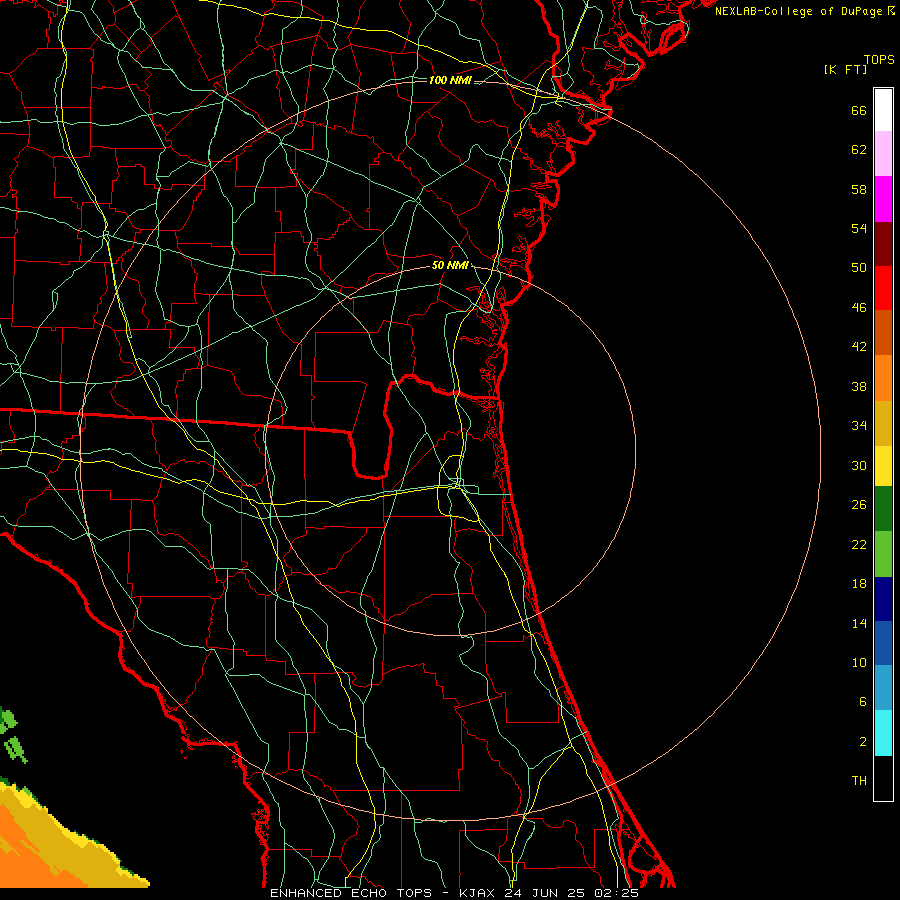Viewport: 900px width, 900px height.
Task: Click the legend value "6"
Action: click(862, 702)
